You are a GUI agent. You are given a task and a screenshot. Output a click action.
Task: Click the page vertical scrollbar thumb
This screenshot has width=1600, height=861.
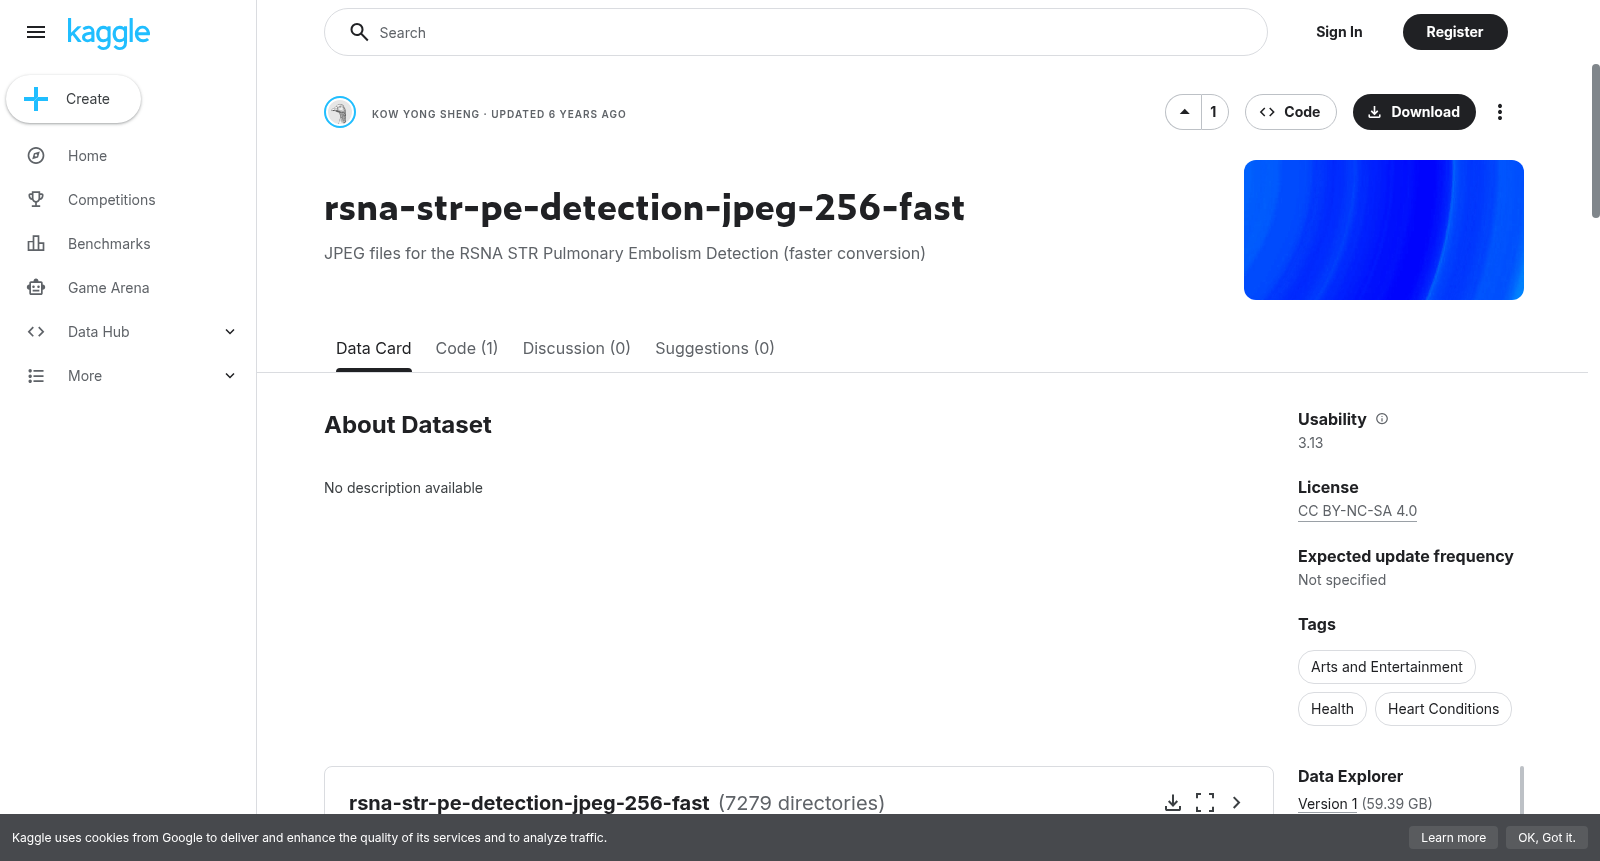(1595, 140)
